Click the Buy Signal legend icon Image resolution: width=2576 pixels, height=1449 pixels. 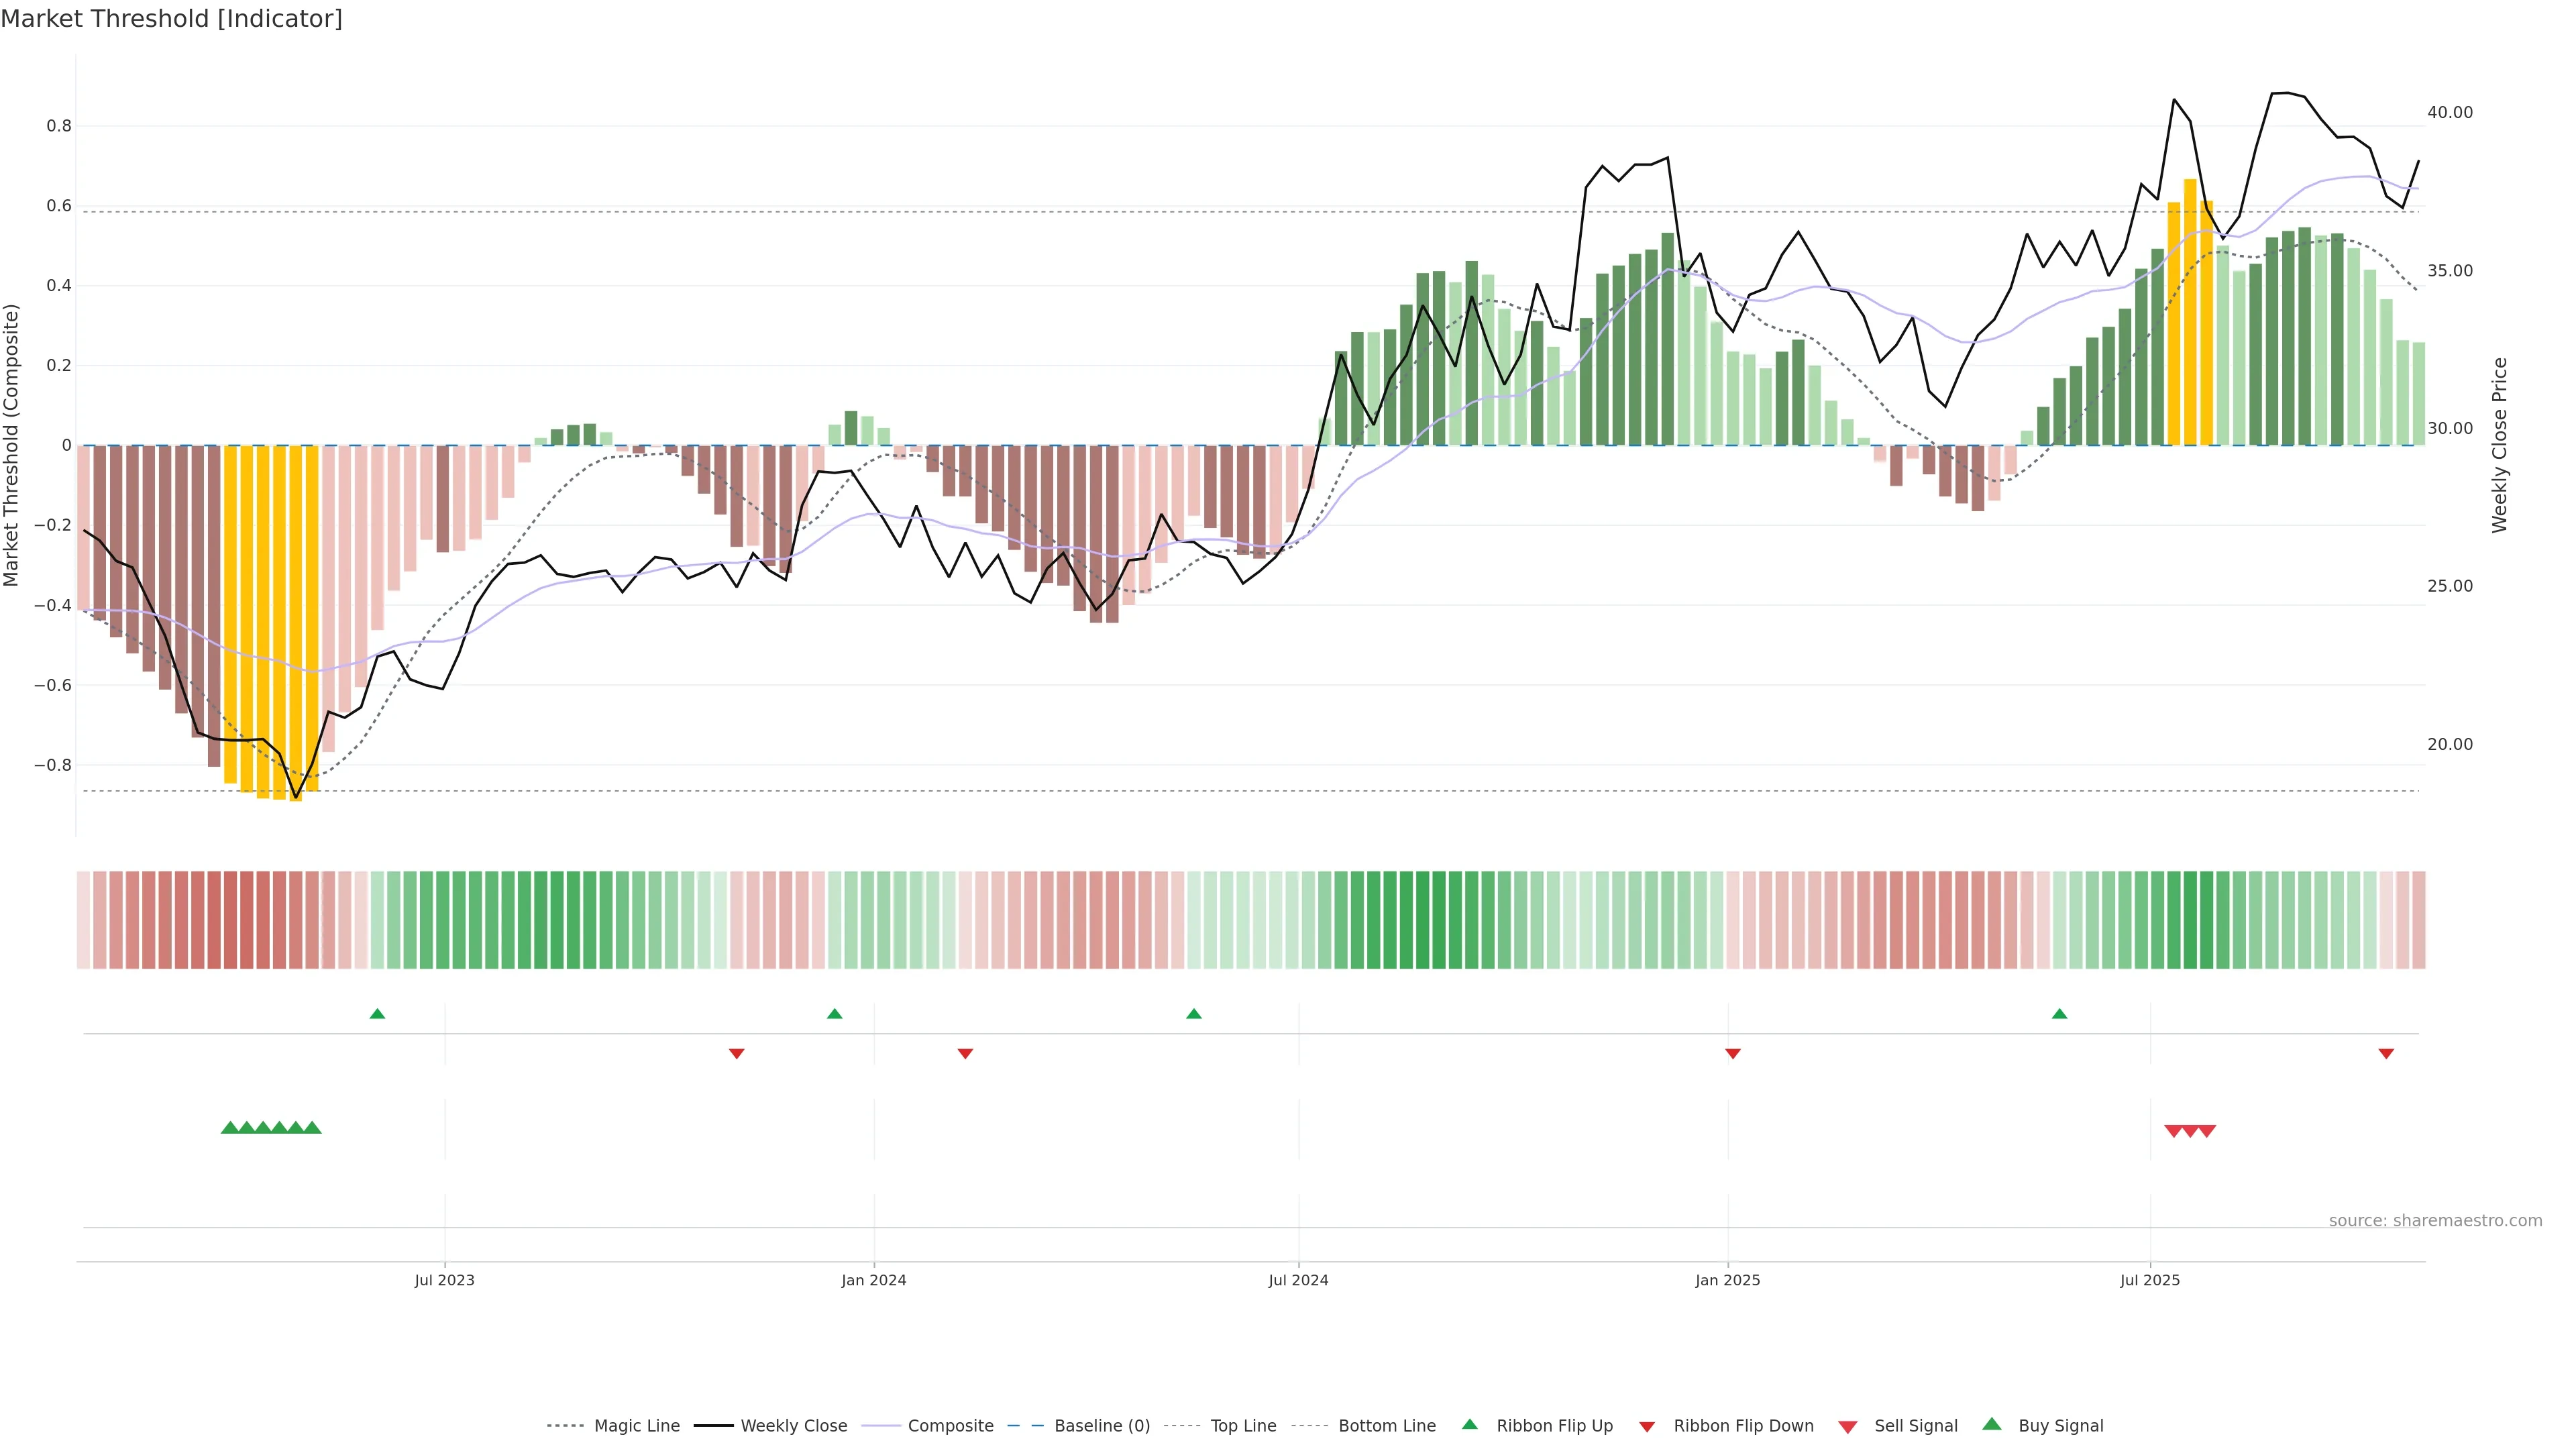tap(1991, 1424)
